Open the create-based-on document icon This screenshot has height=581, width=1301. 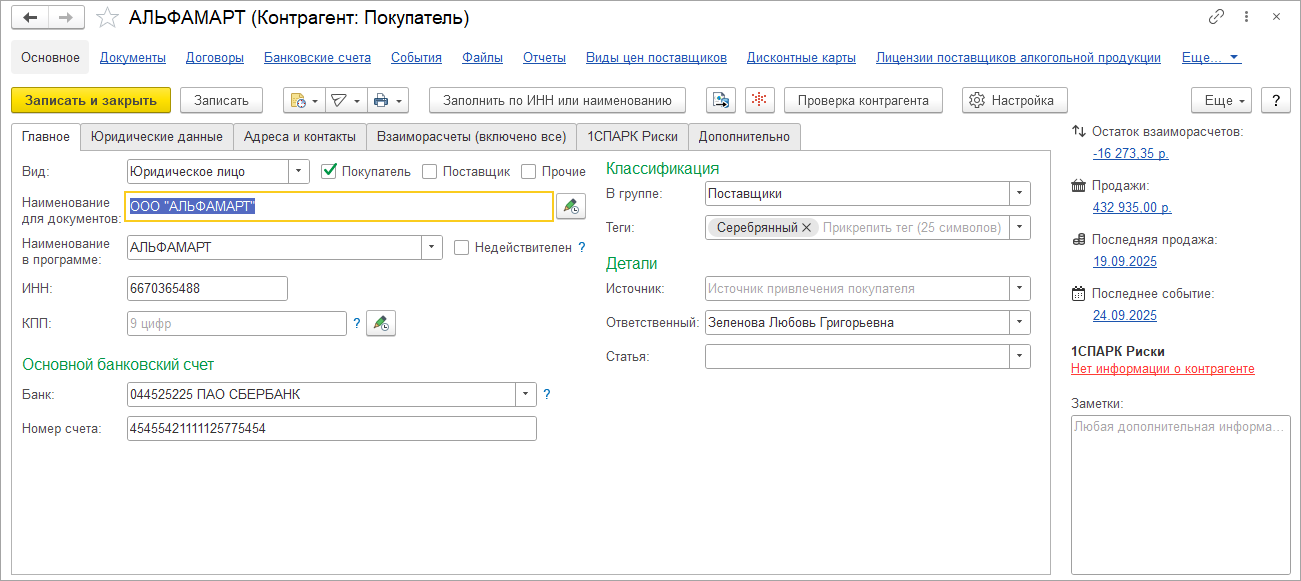pyautogui.click(x=303, y=100)
